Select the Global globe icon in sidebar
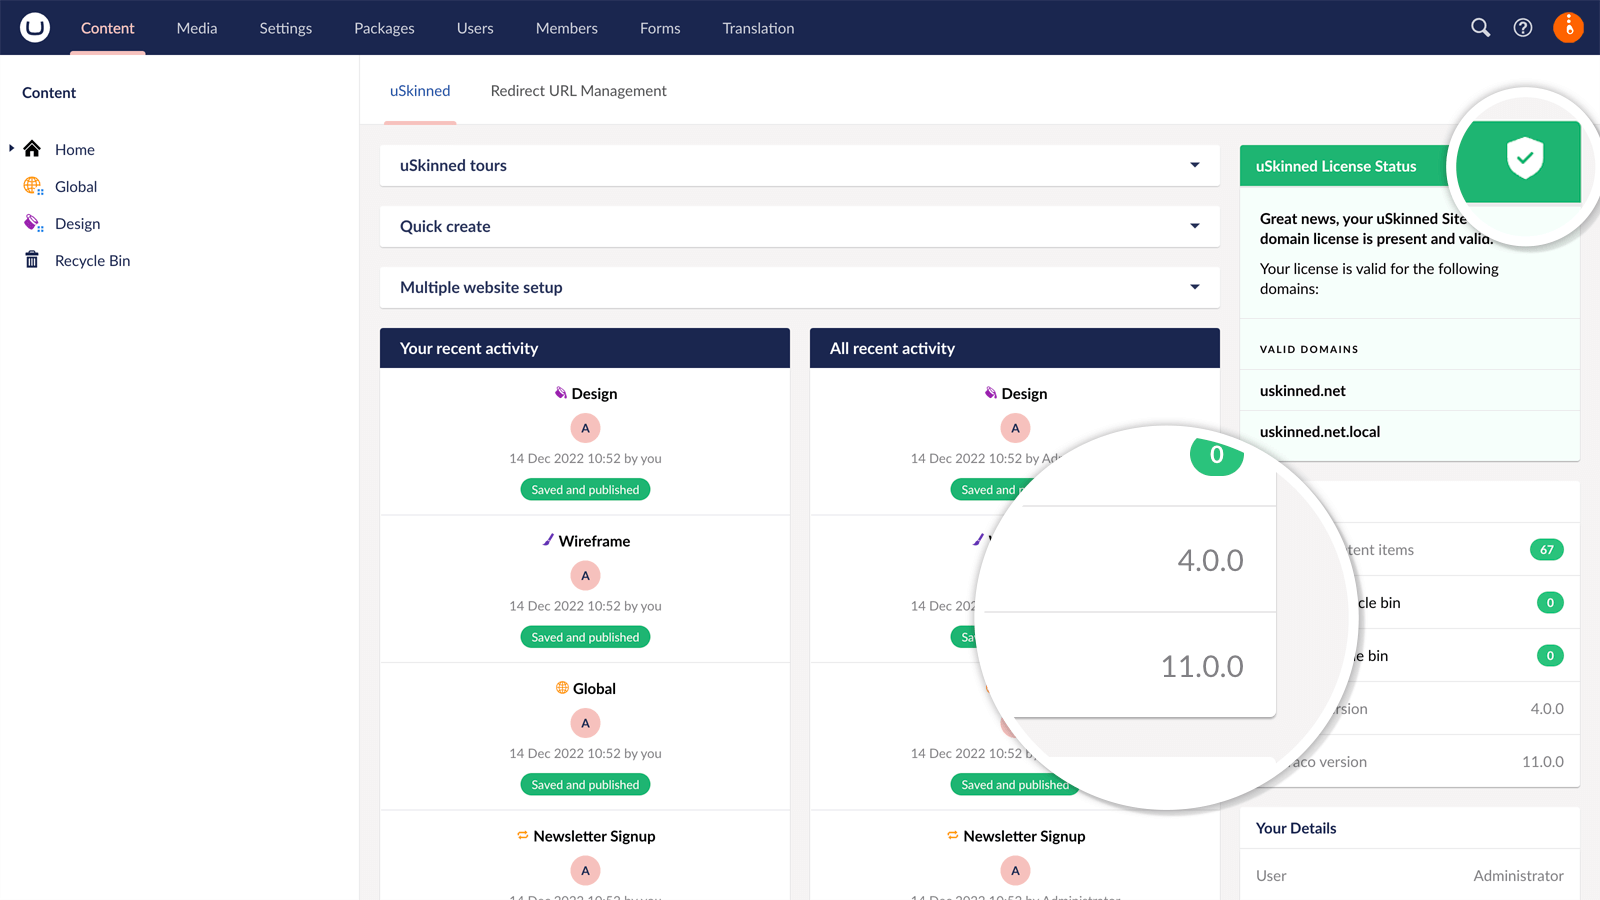The image size is (1600, 900). (x=32, y=186)
